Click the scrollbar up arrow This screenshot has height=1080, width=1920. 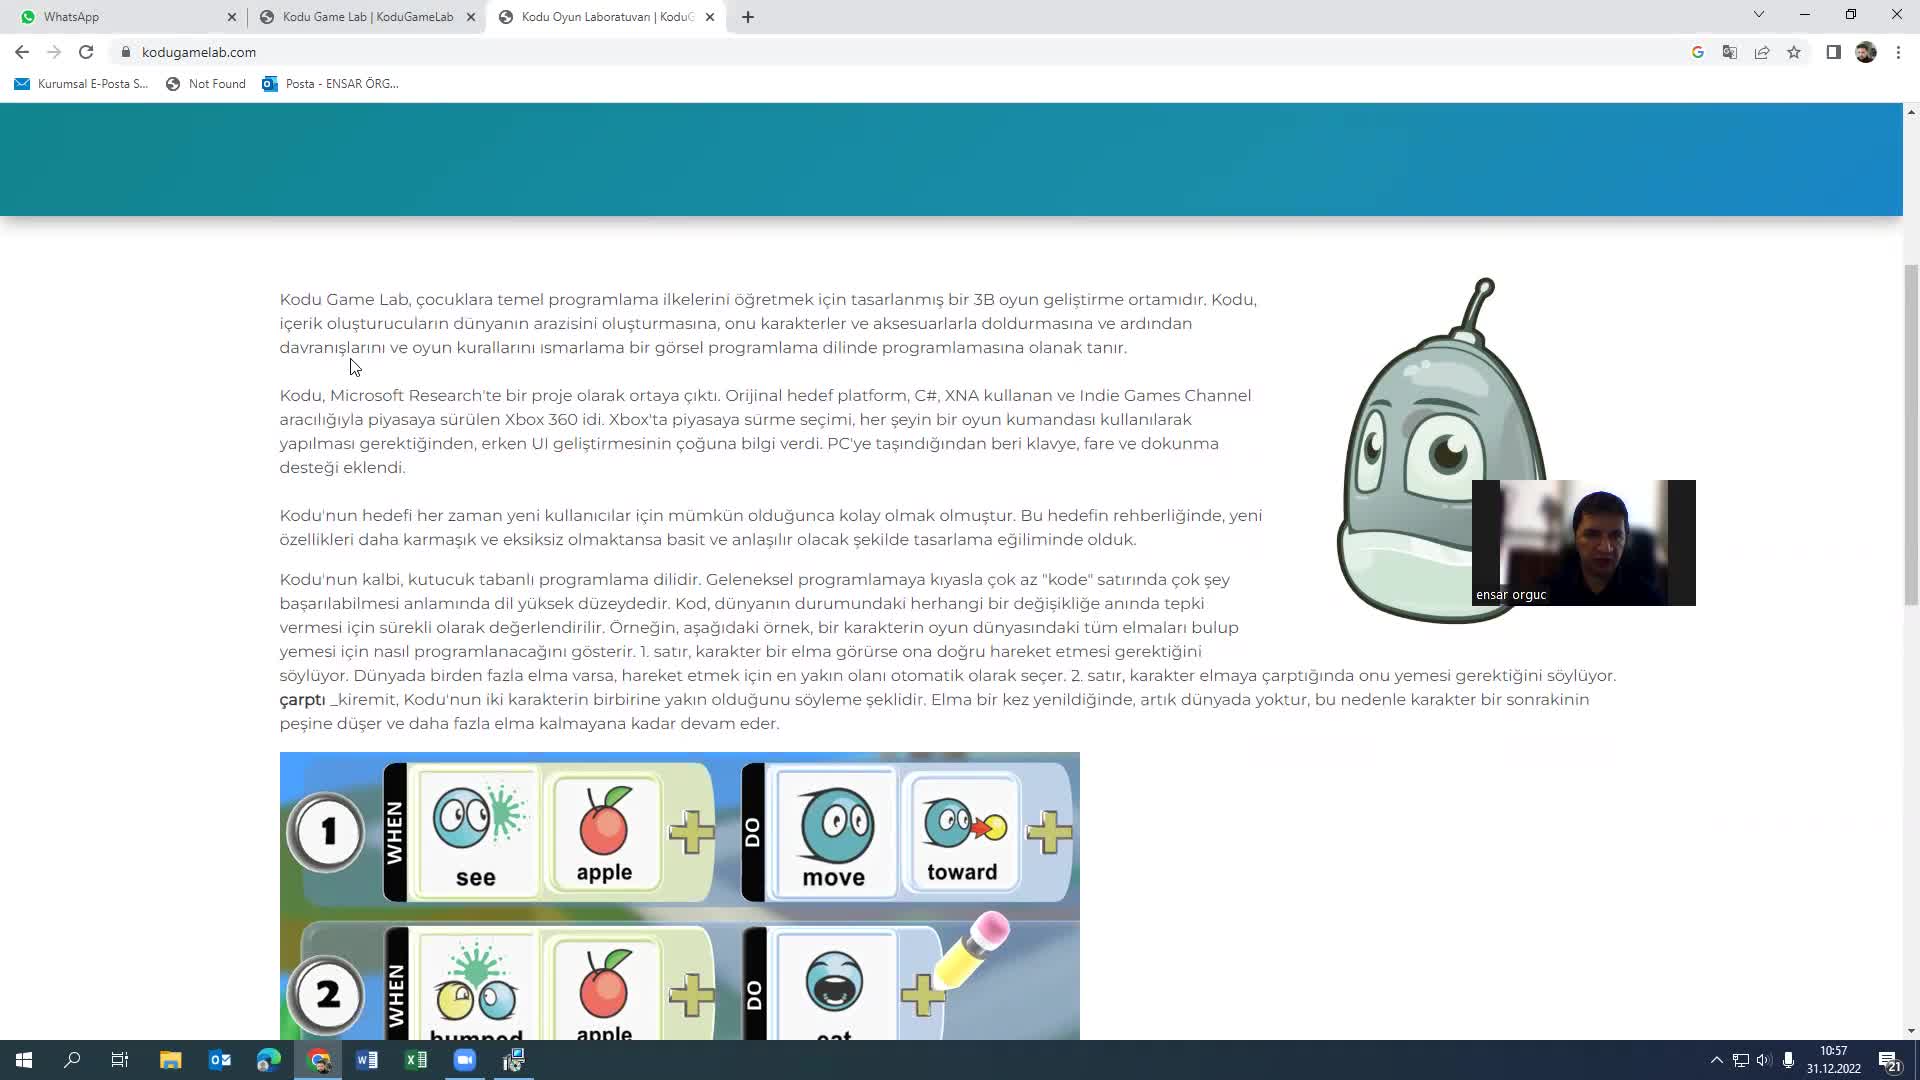[1911, 111]
